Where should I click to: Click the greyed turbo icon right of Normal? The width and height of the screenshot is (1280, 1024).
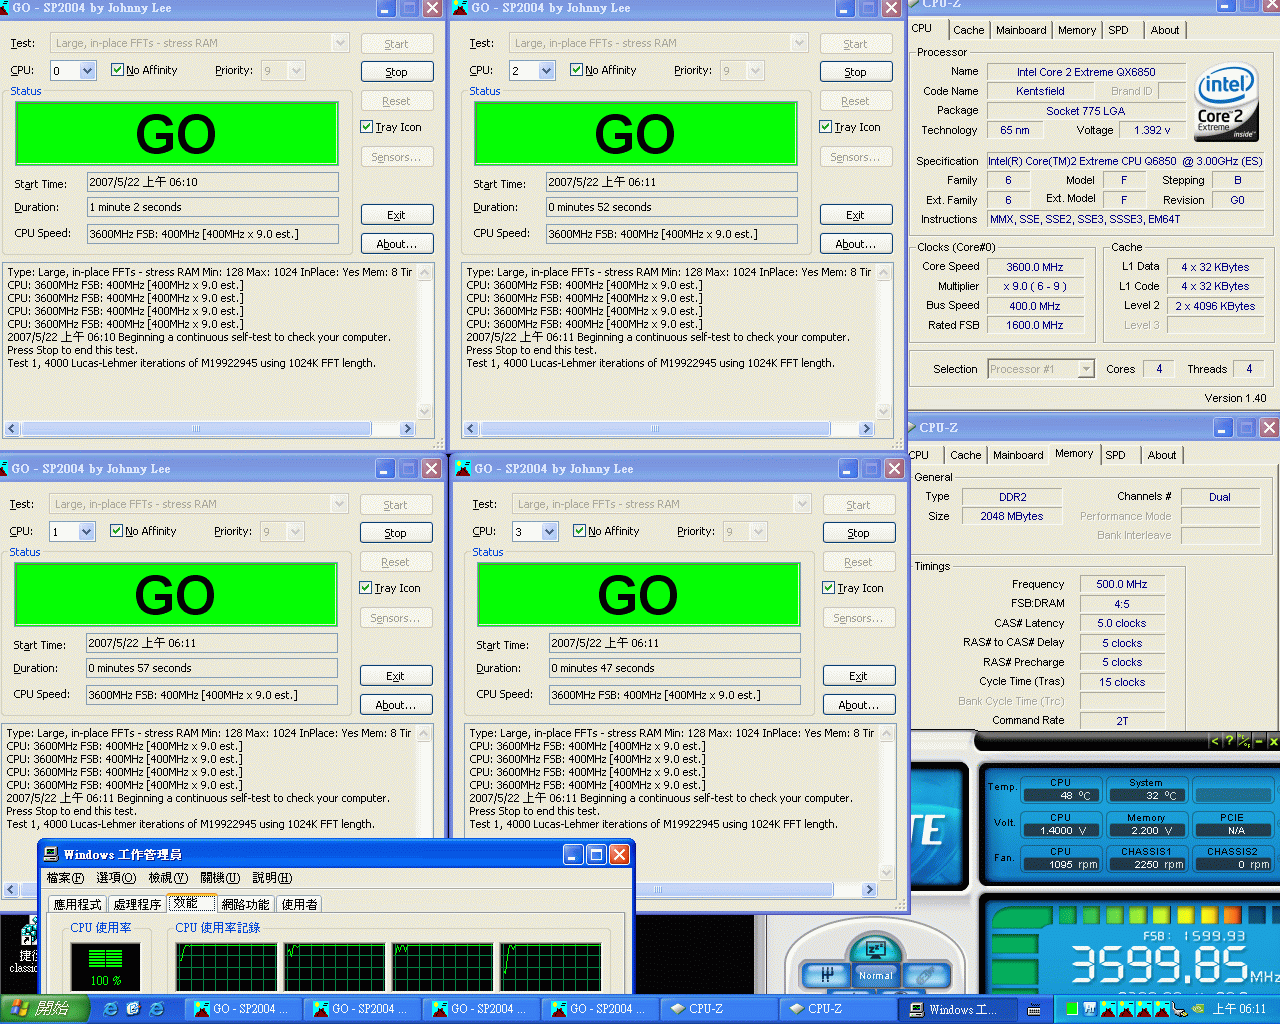pos(926,974)
